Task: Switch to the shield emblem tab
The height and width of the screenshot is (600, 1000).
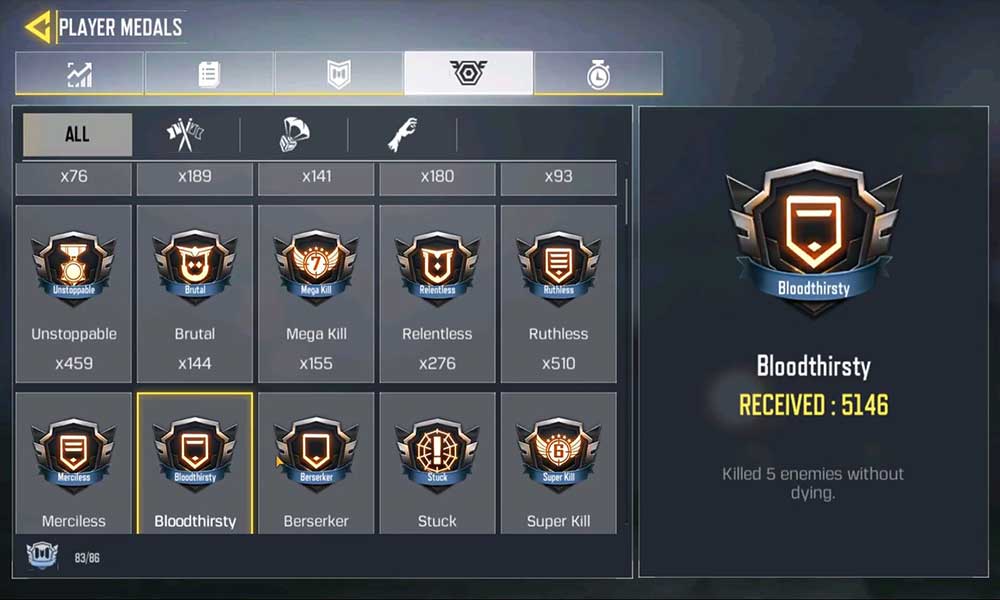Action: 339,74
